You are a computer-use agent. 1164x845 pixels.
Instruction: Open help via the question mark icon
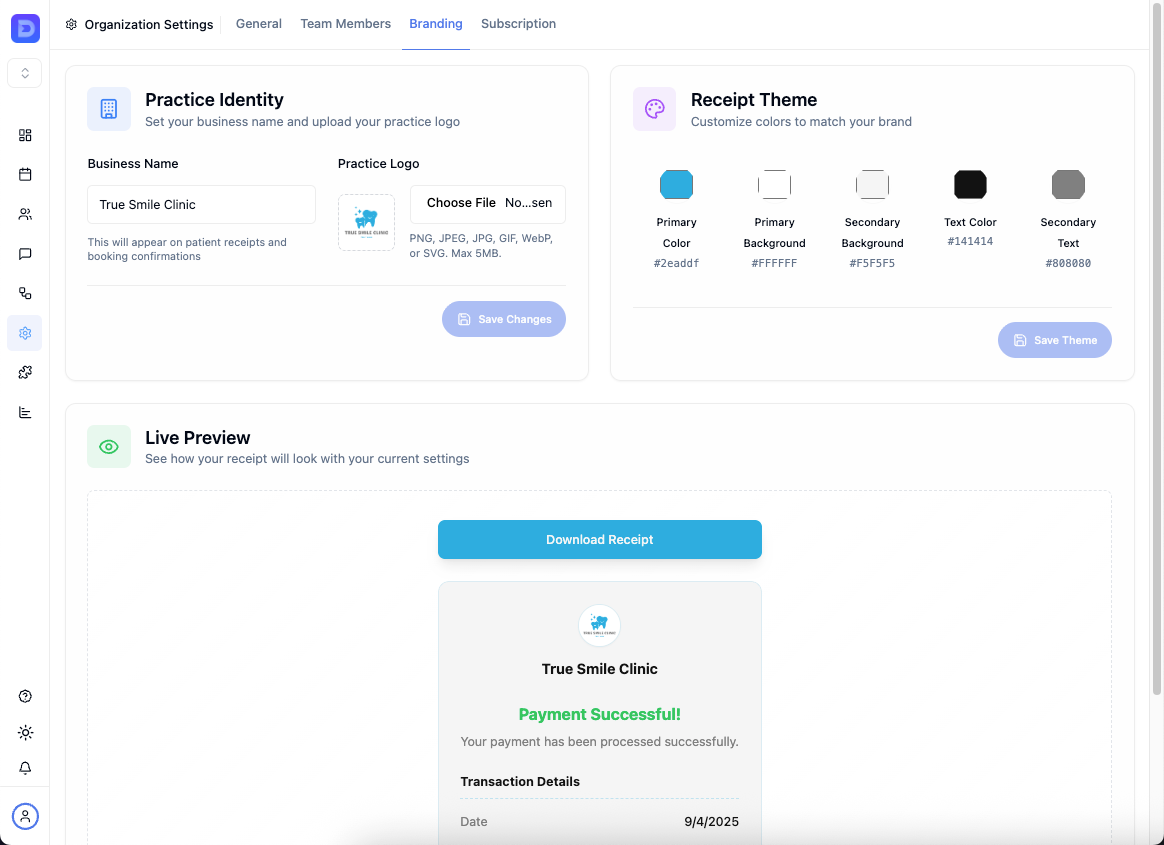point(25,696)
